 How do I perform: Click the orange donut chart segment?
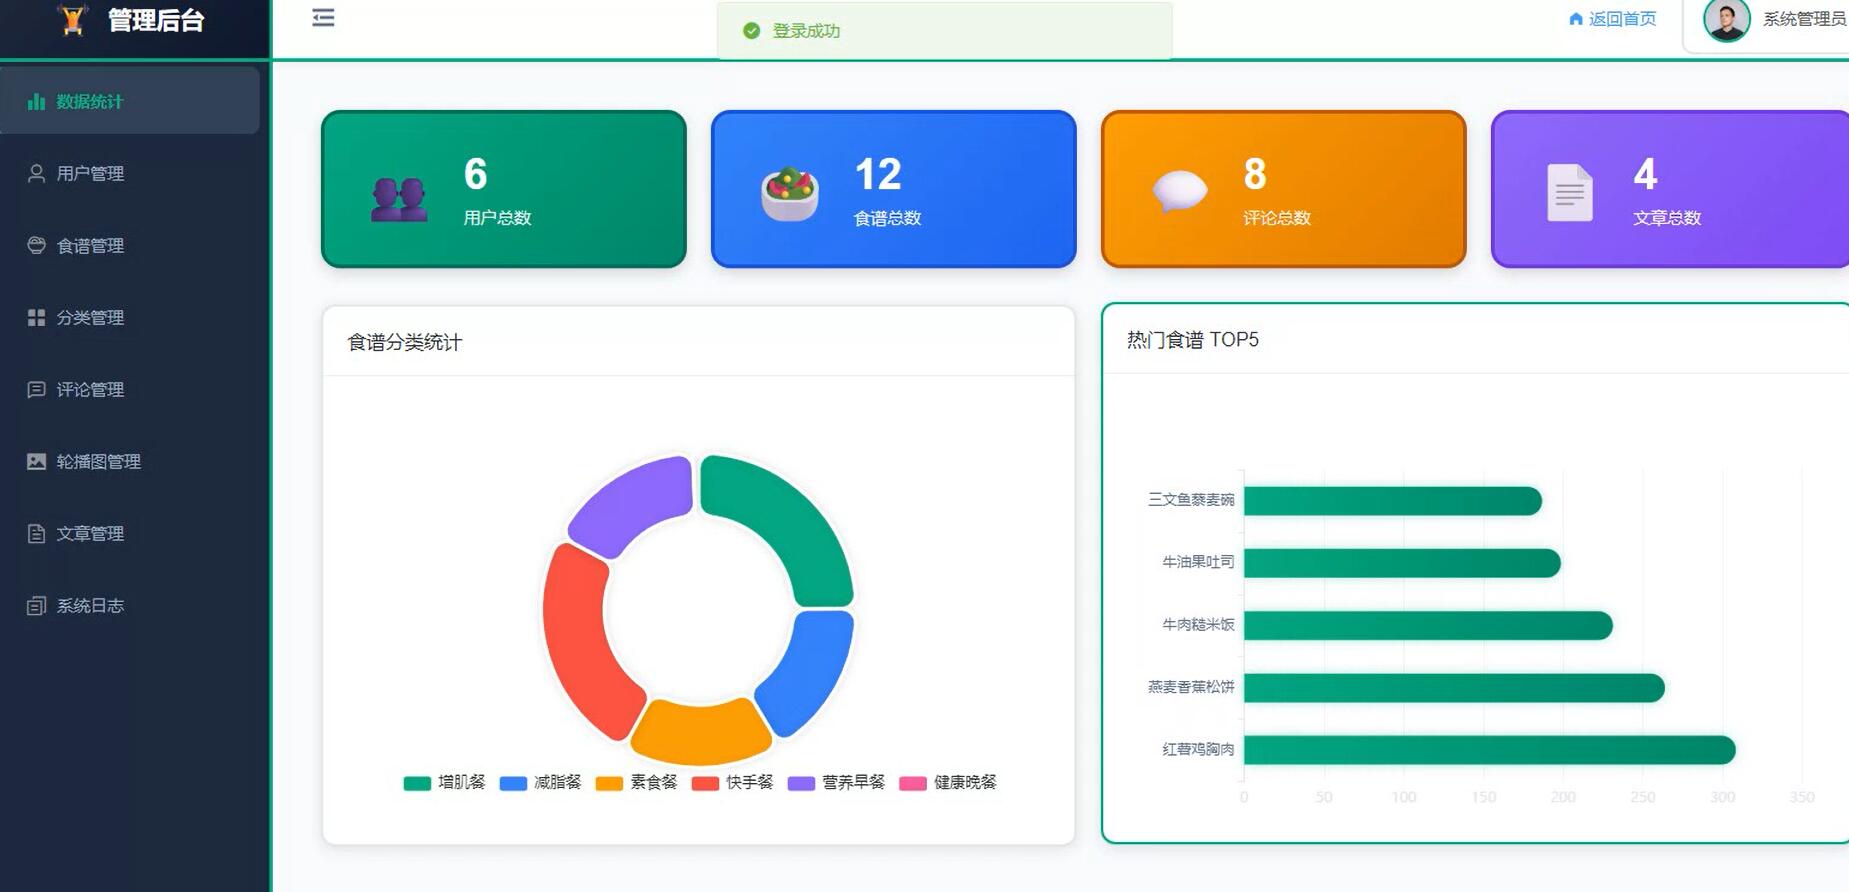(700, 735)
